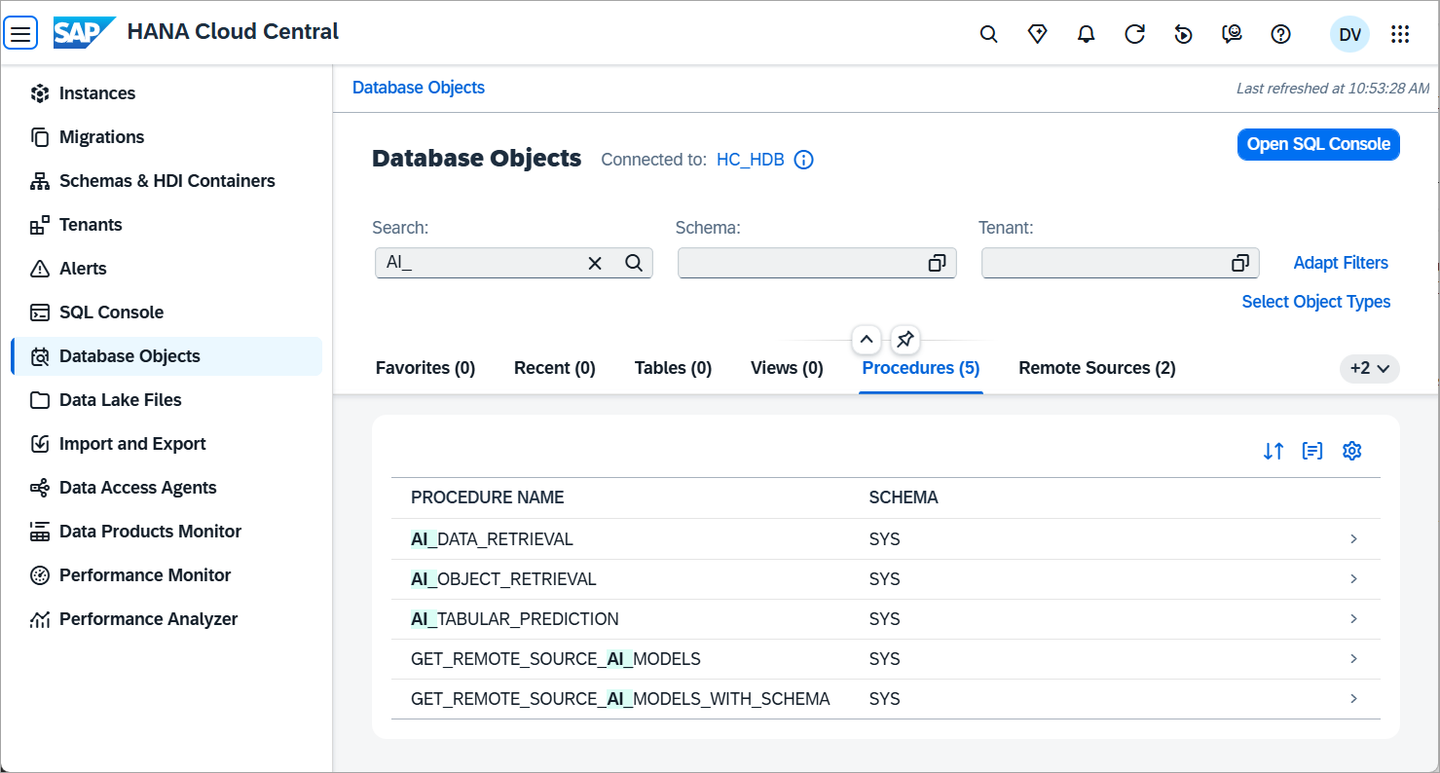Sort the procedures table
The width and height of the screenshot is (1440, 773).
pos(1273,451)
